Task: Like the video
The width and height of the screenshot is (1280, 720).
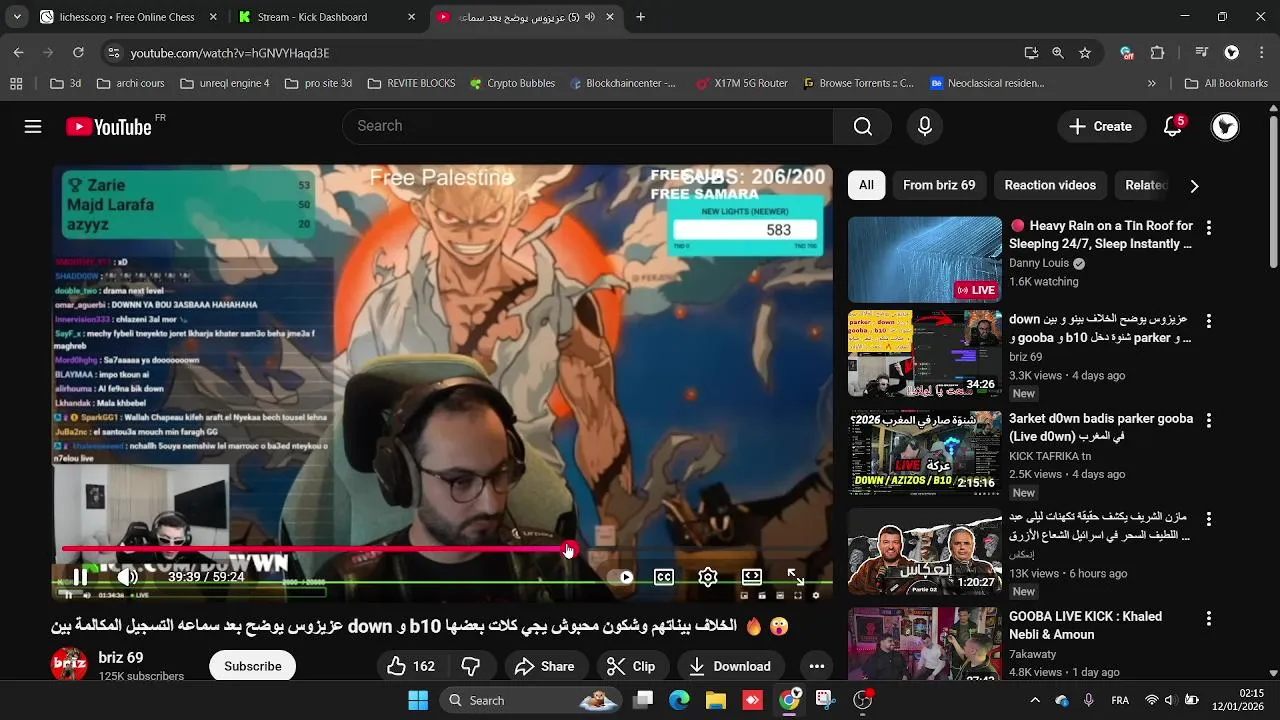Action: click(x=411, y=666)
